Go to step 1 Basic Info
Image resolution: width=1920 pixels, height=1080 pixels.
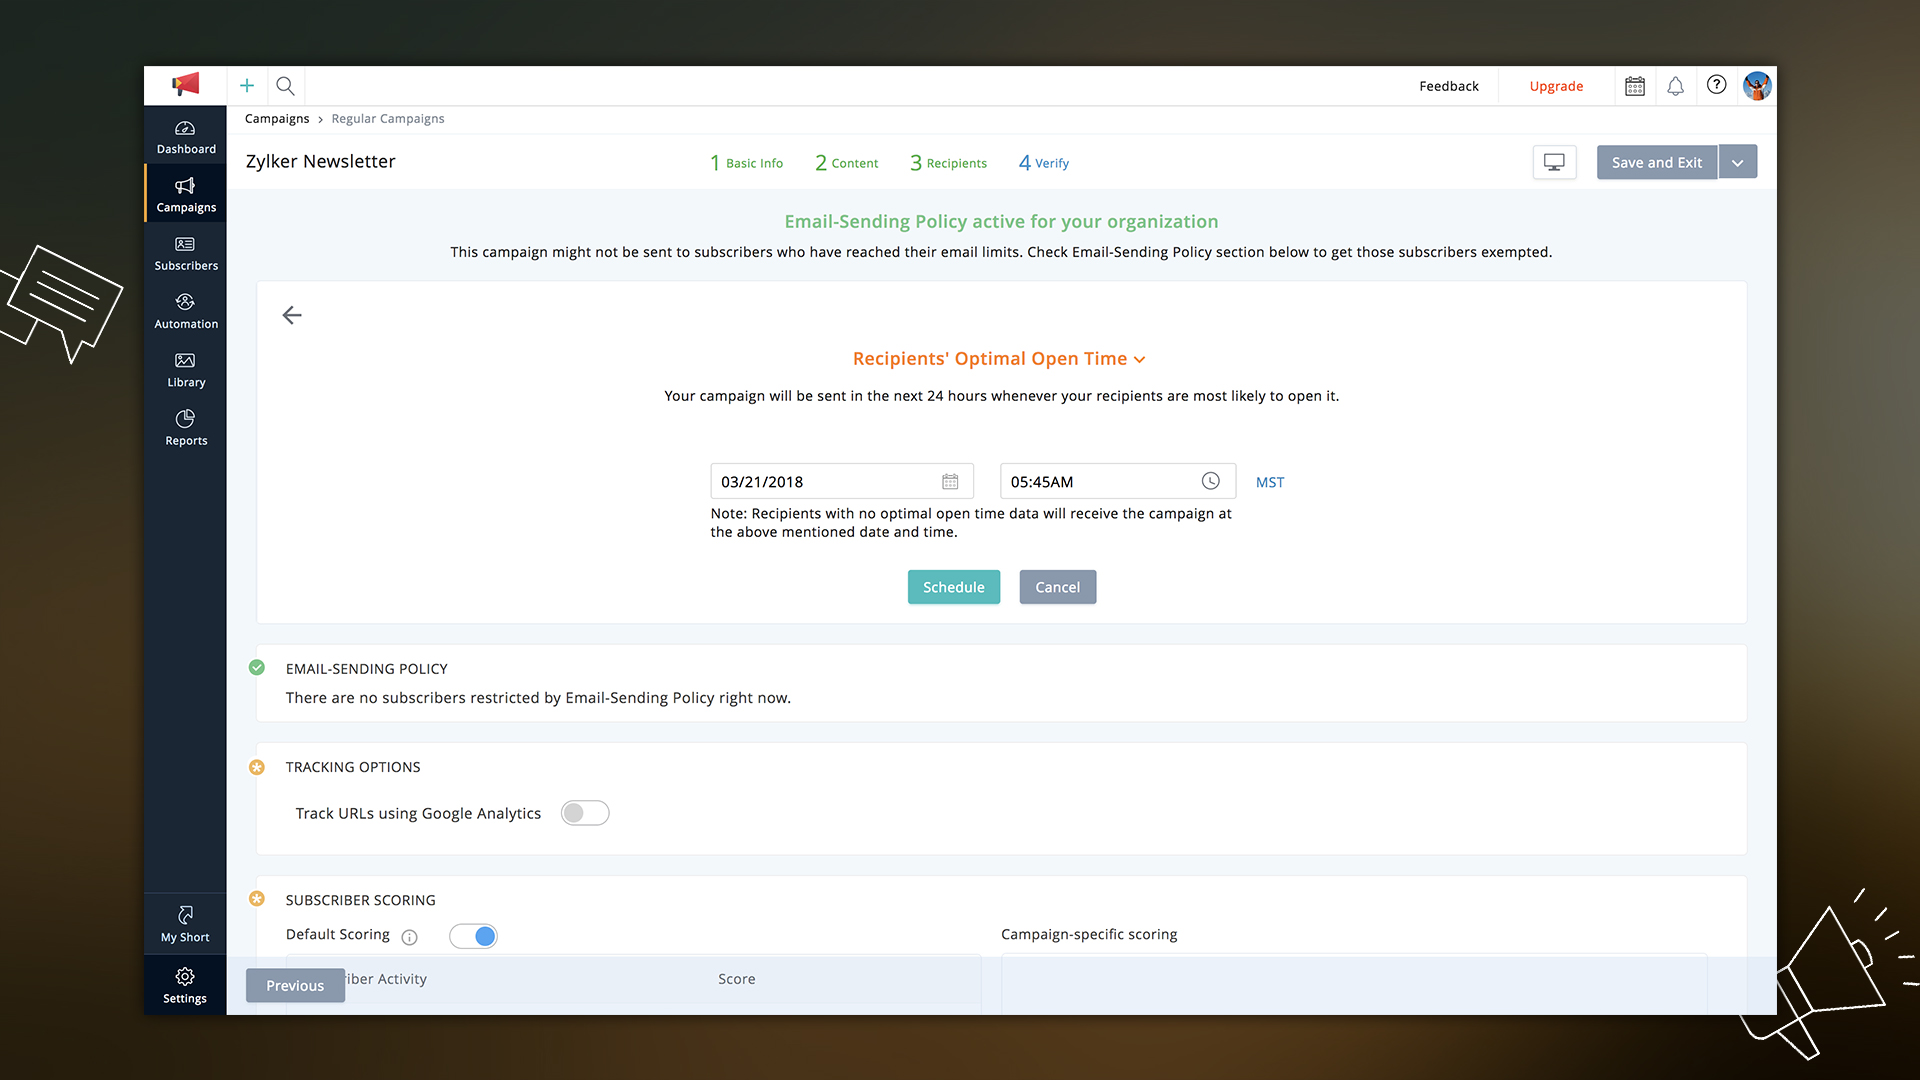[746, 163]
